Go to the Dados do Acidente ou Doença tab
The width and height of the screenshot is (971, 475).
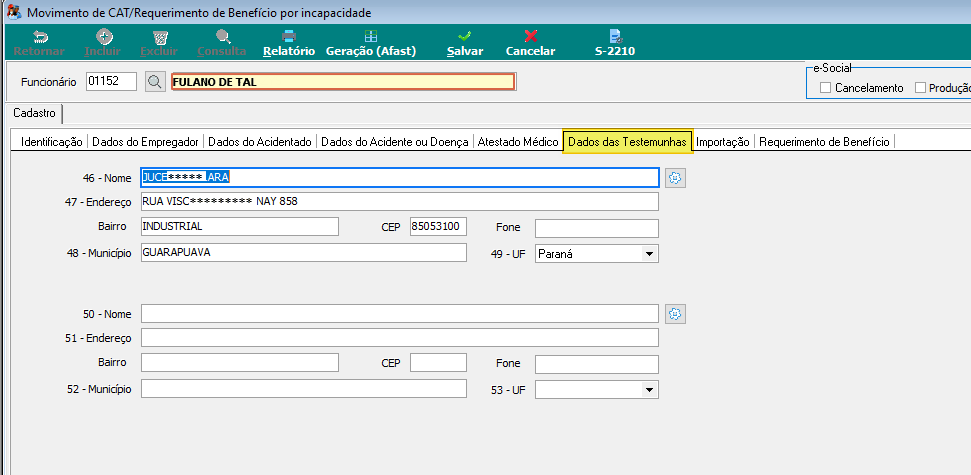(394, 142)
